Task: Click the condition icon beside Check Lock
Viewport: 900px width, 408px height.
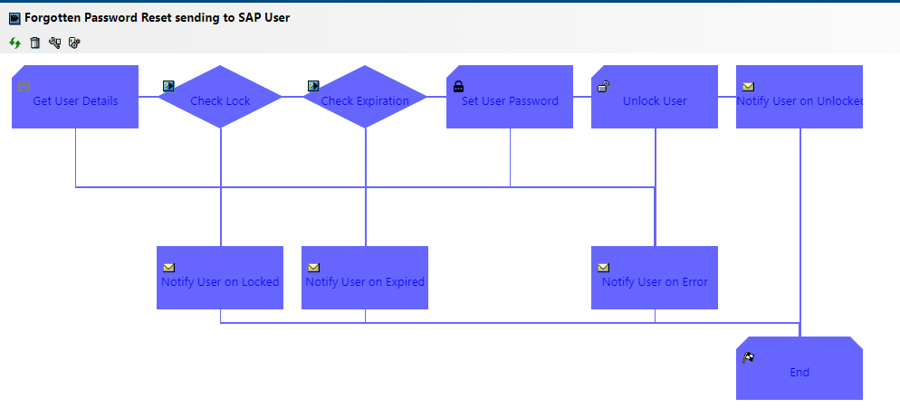Action: pos(169,86)
